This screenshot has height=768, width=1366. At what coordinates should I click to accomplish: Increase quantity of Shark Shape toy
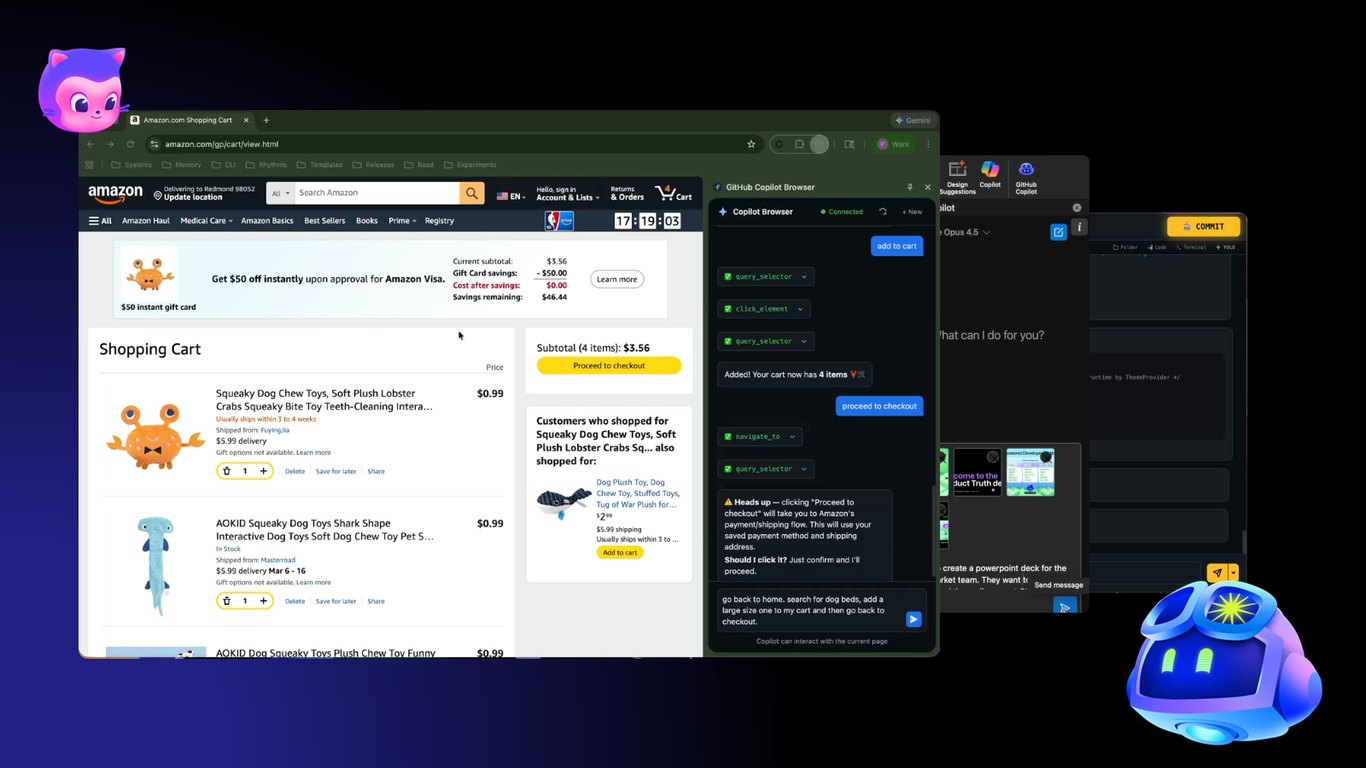(263, 601)
